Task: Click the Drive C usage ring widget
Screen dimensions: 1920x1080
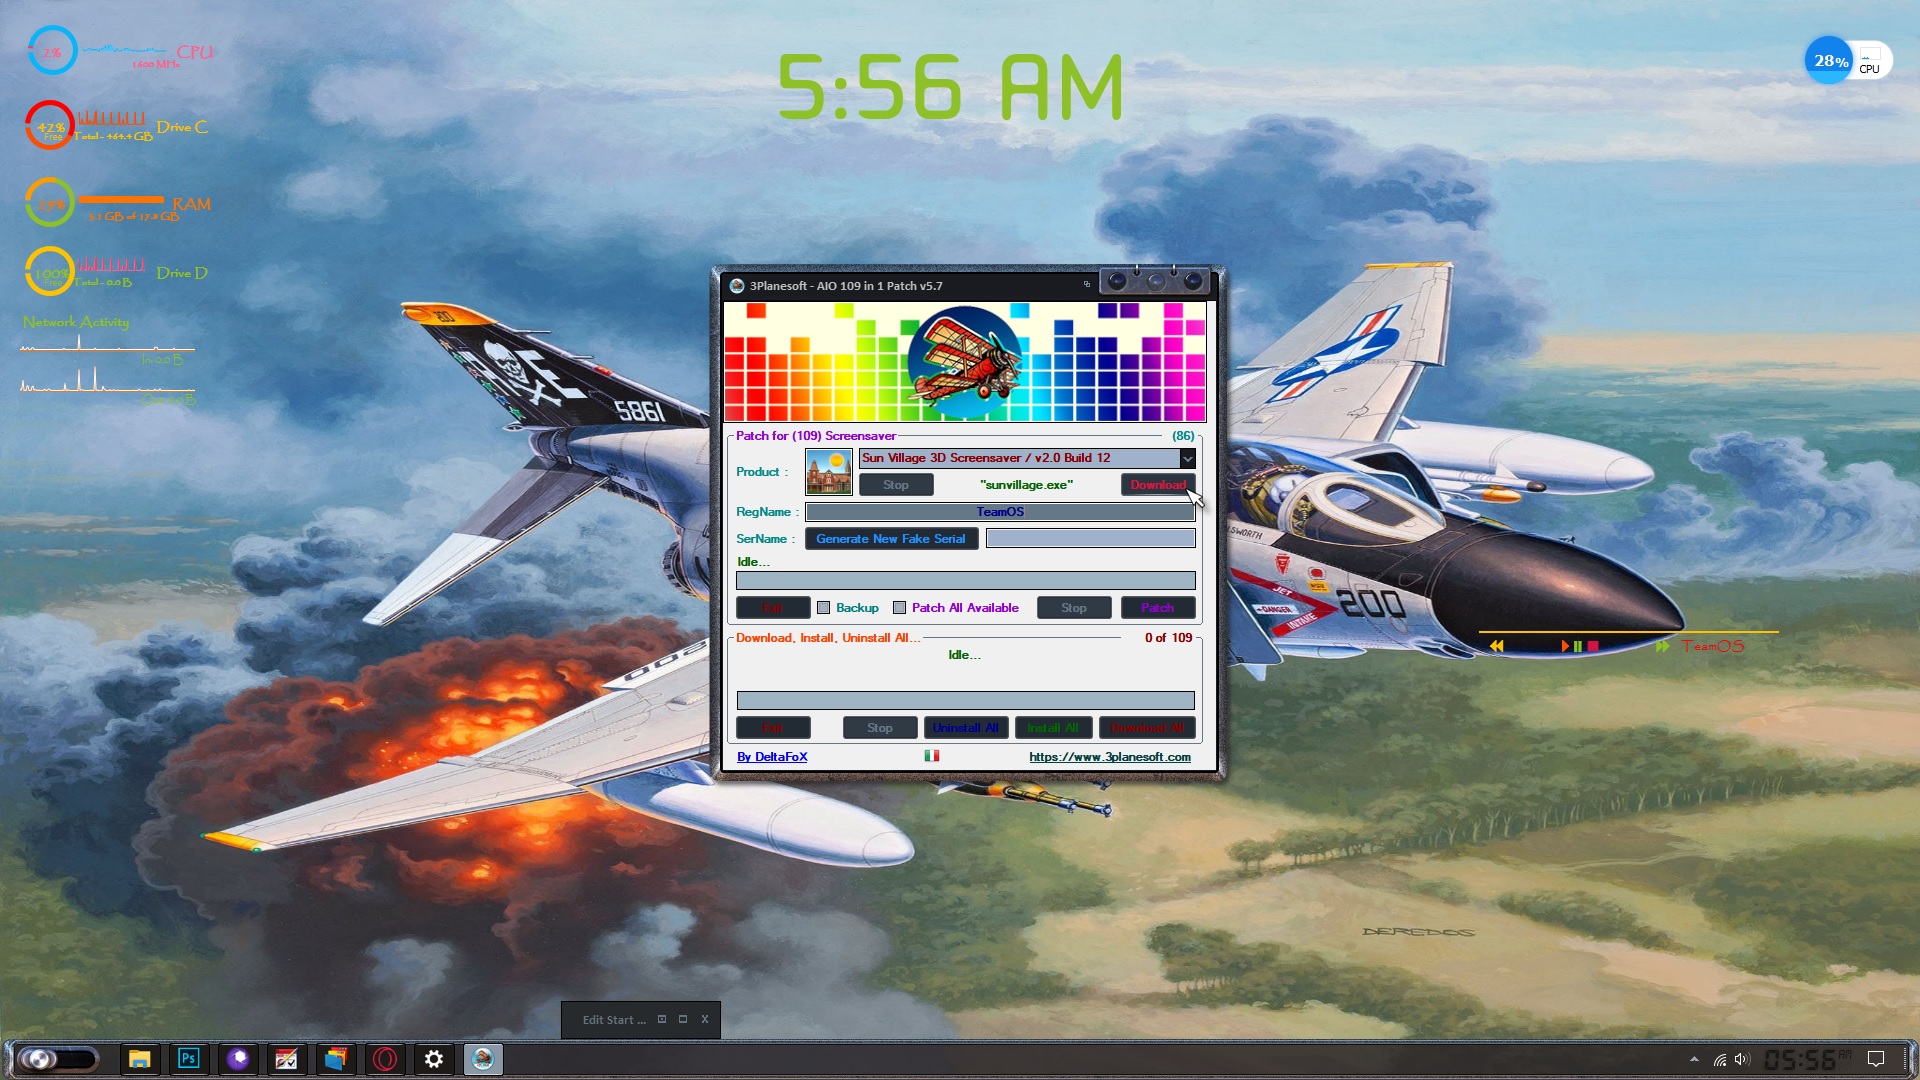Action: [50, 126]
